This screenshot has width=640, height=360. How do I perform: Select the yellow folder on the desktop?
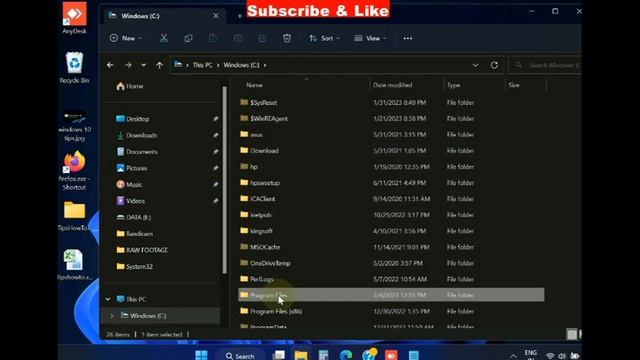[x=74, y=216]
